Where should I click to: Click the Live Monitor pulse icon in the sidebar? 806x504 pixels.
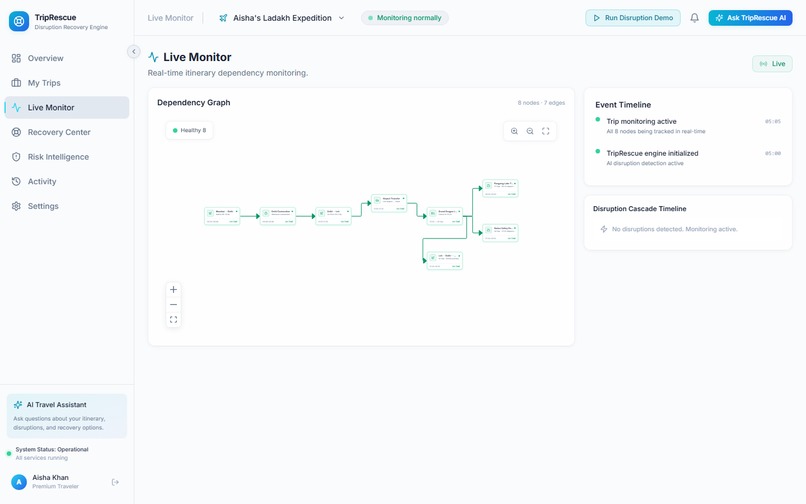16,107
